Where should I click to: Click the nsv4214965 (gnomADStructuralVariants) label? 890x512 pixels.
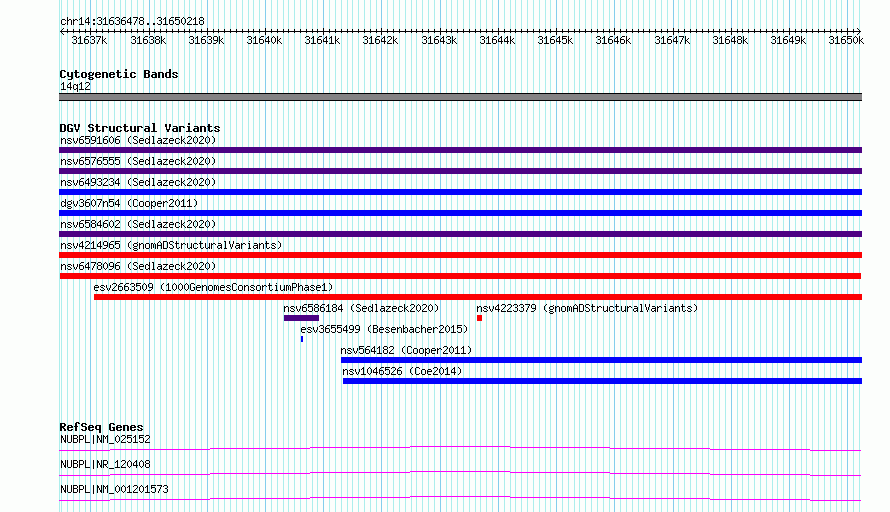click(x=171, y=245)
